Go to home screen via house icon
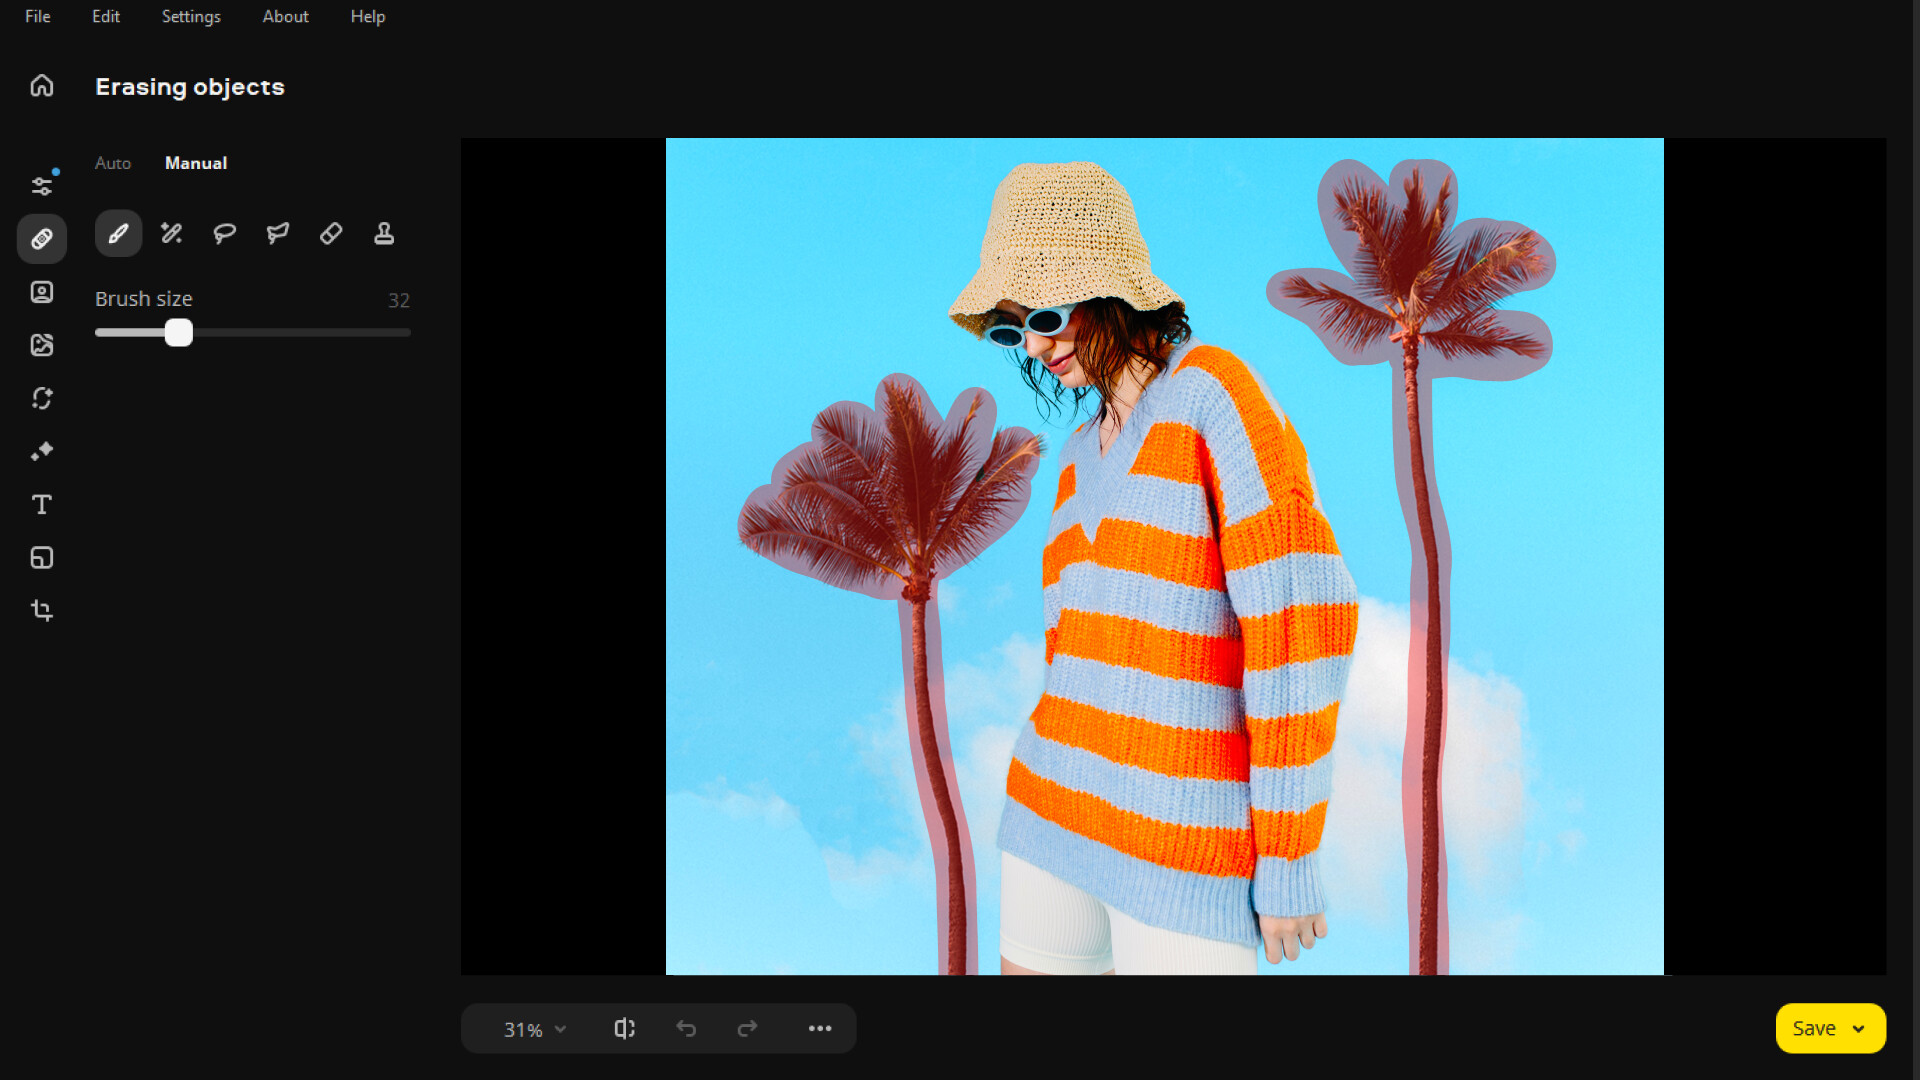This screenshot has height=1080, width=1920. [x=41, y=86]
